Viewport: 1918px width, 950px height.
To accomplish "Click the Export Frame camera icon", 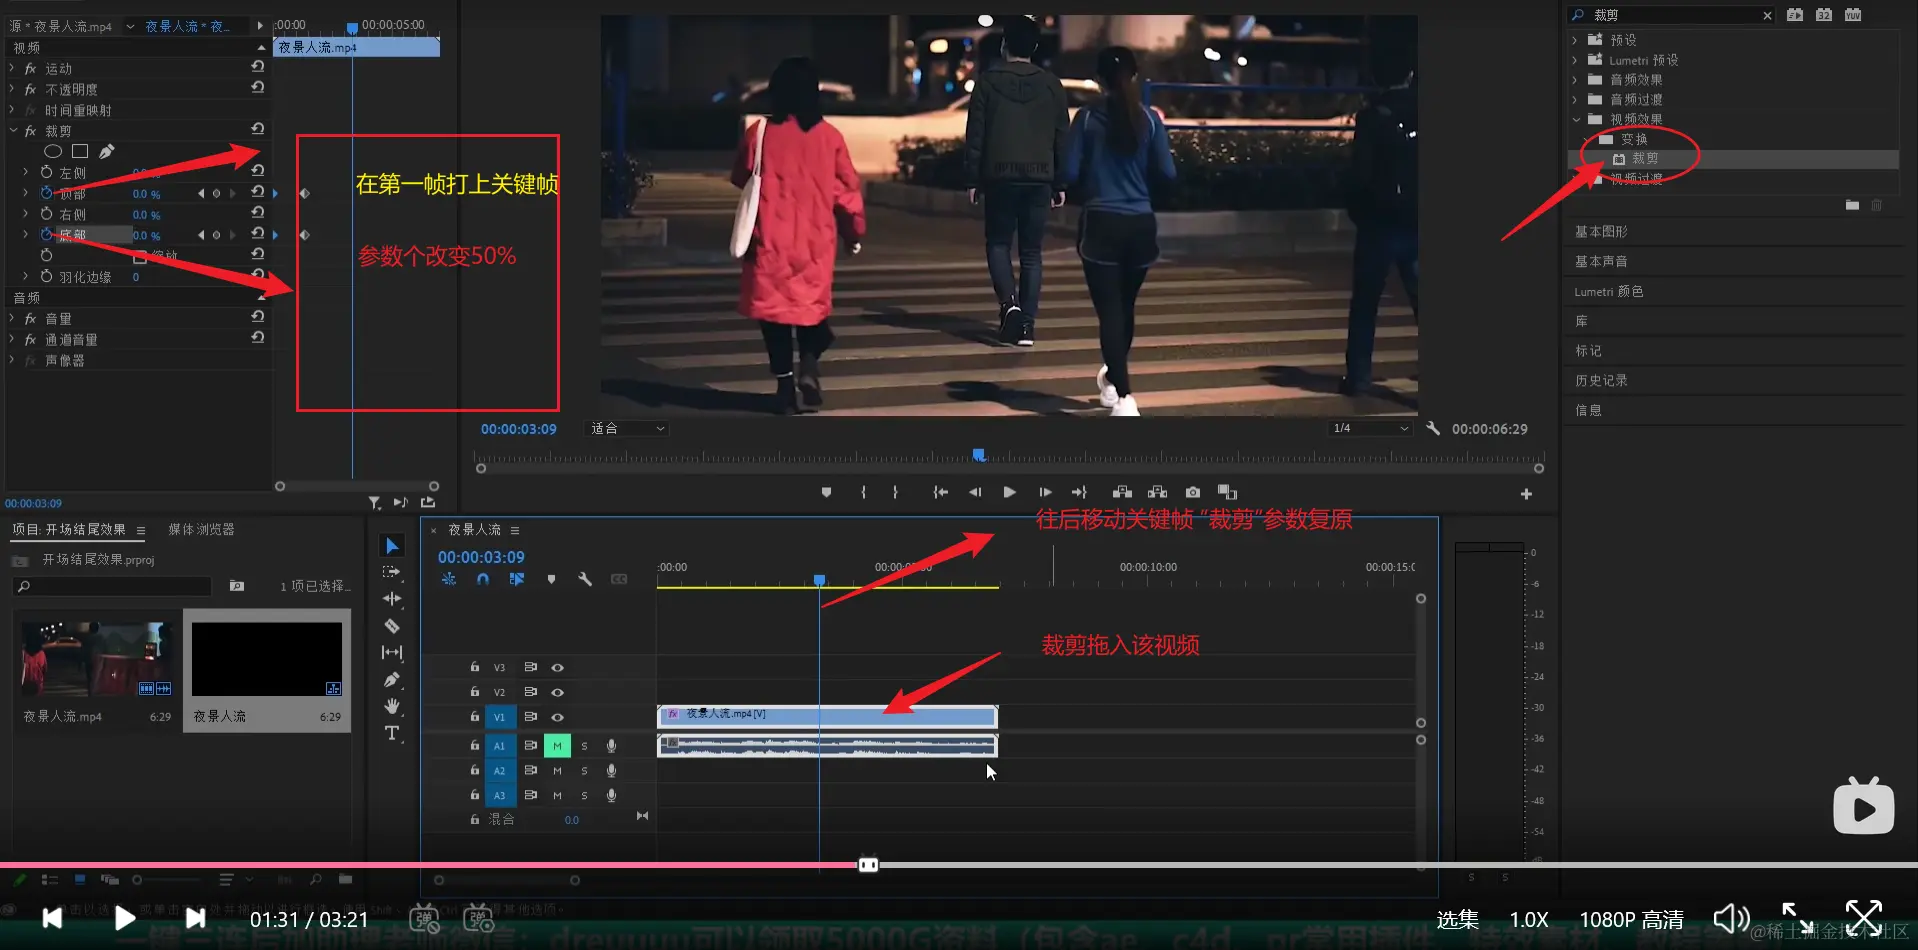I will pyautogui.click(x=1192, y=492).
